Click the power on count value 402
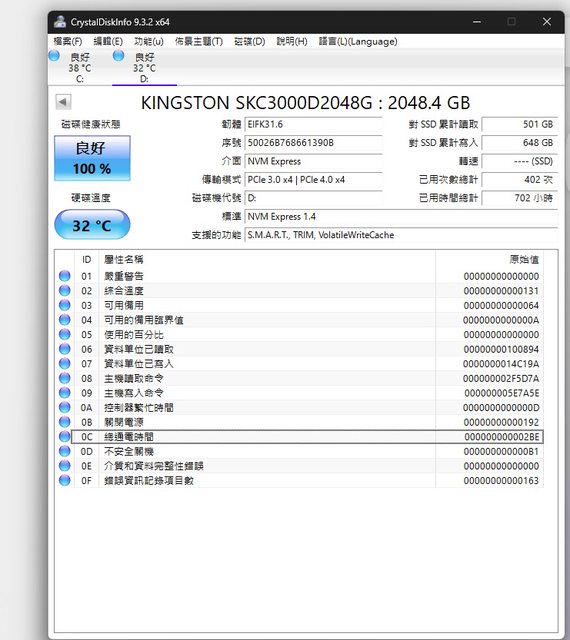This screenshot has height=640, width=570. (520, 180)
